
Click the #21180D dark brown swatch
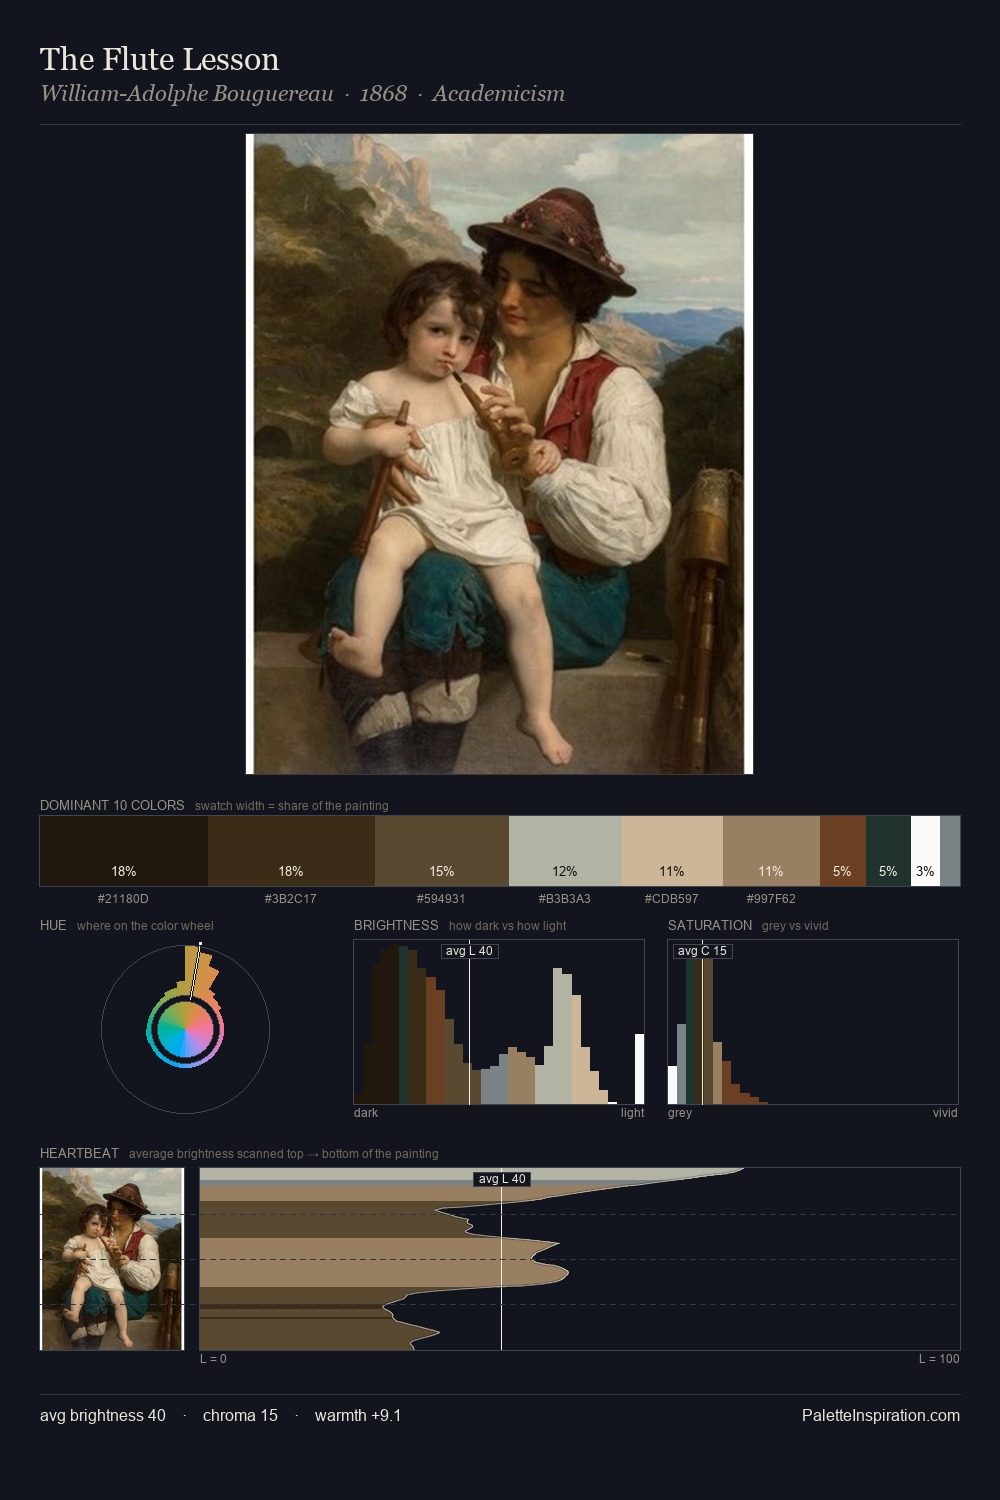point(124,851)
